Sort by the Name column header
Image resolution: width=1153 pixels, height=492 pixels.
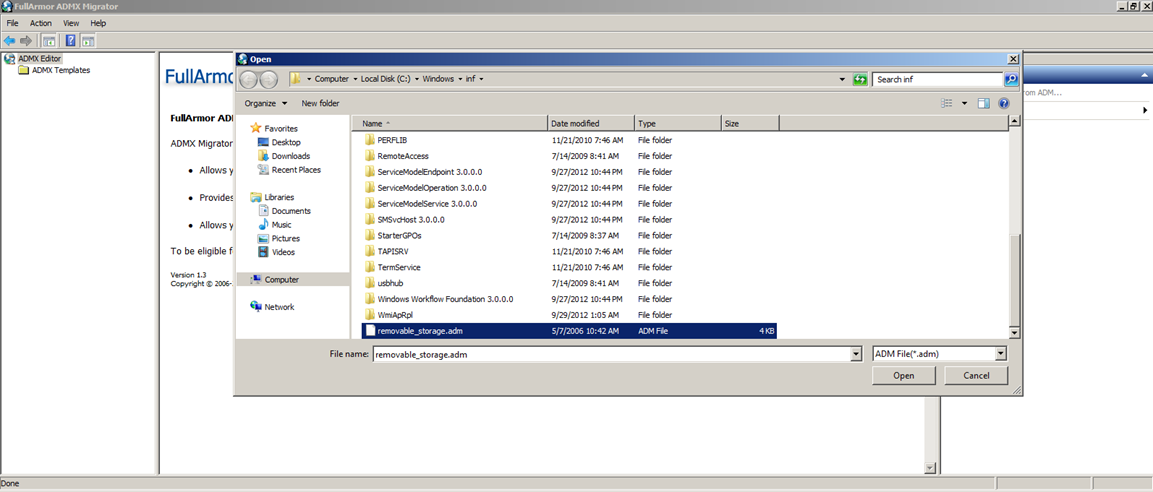click(450, 124)
